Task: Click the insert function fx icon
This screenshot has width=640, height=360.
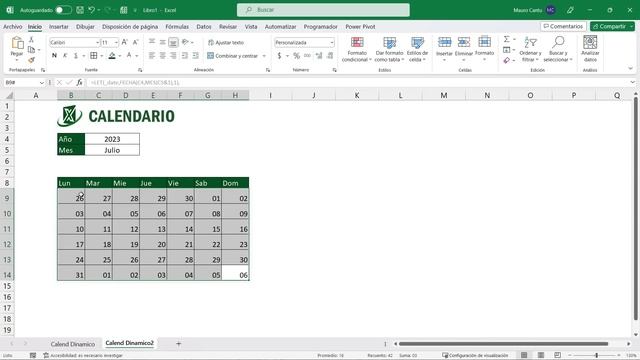Action: [x=80, y=82]
